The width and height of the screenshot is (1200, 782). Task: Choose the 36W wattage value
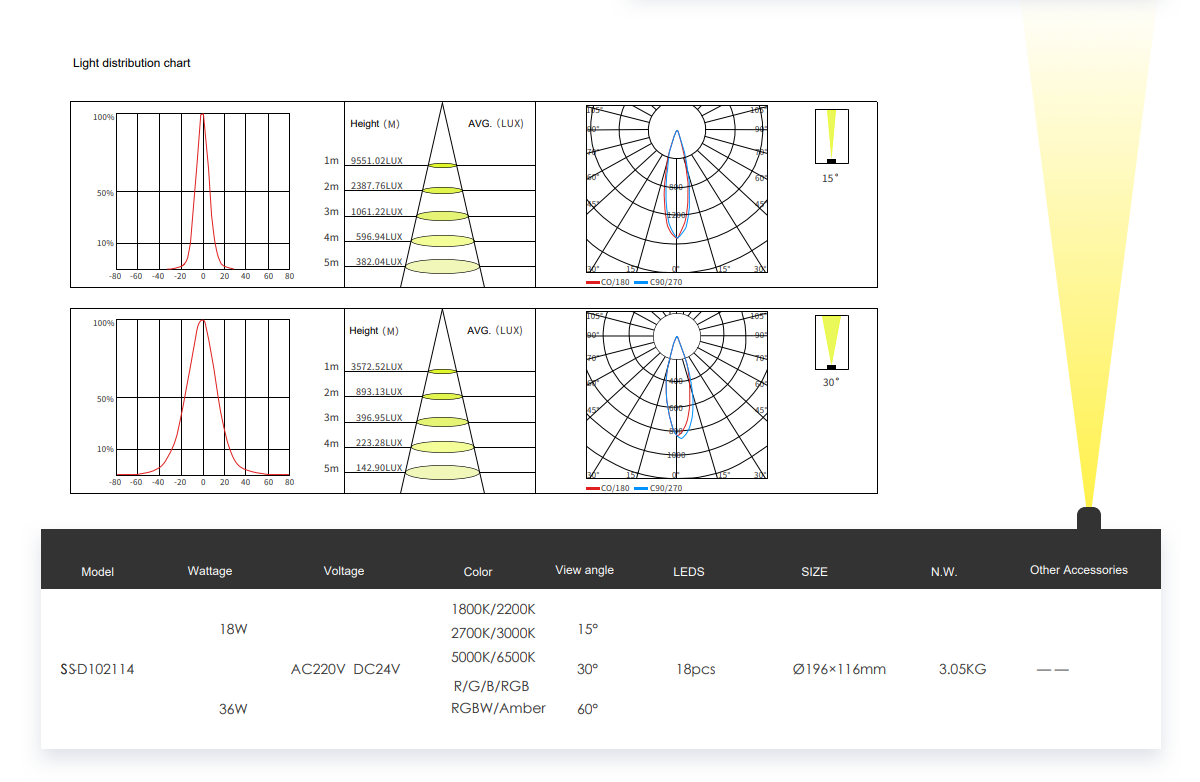point(233,709)
